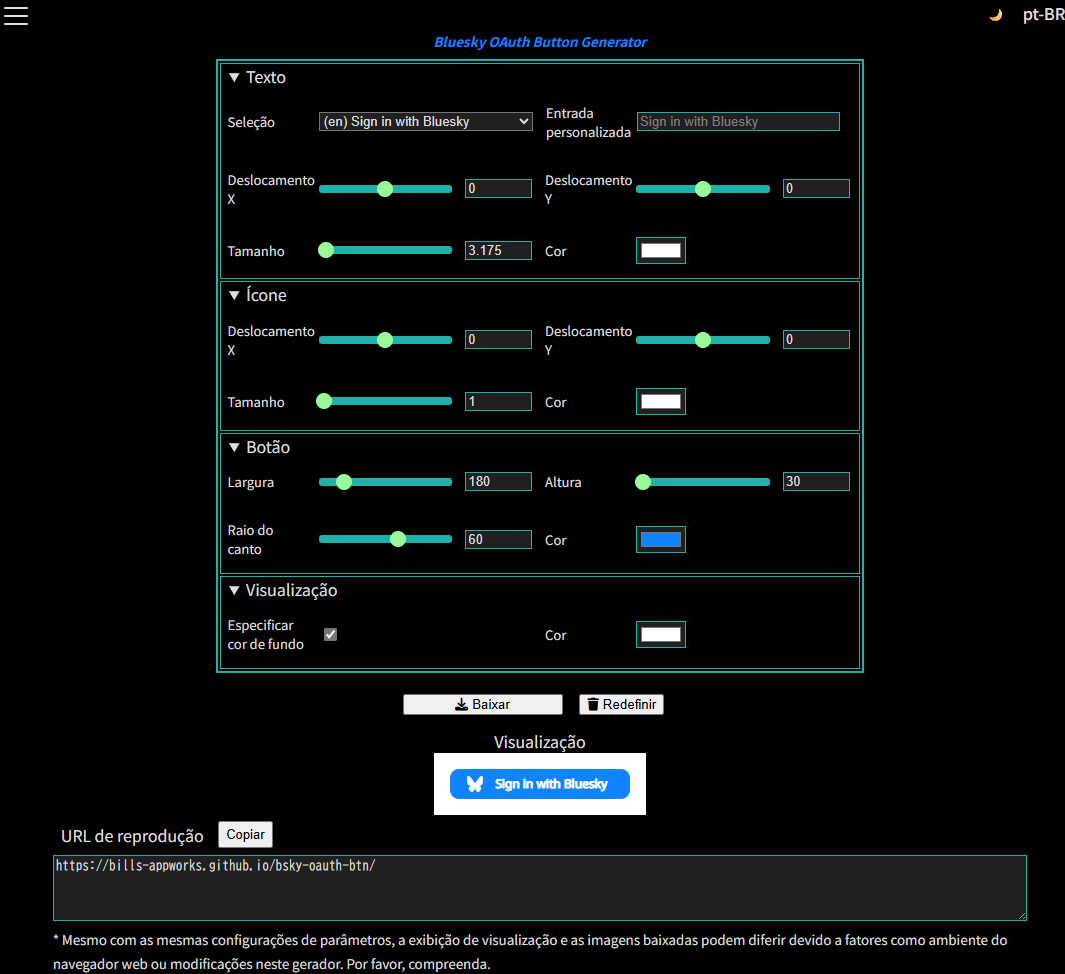This screenshot has height=974, width=1065.
Task: Uncheck Especificar cor de fundo checkbox
Action: [x=331, y=634]
